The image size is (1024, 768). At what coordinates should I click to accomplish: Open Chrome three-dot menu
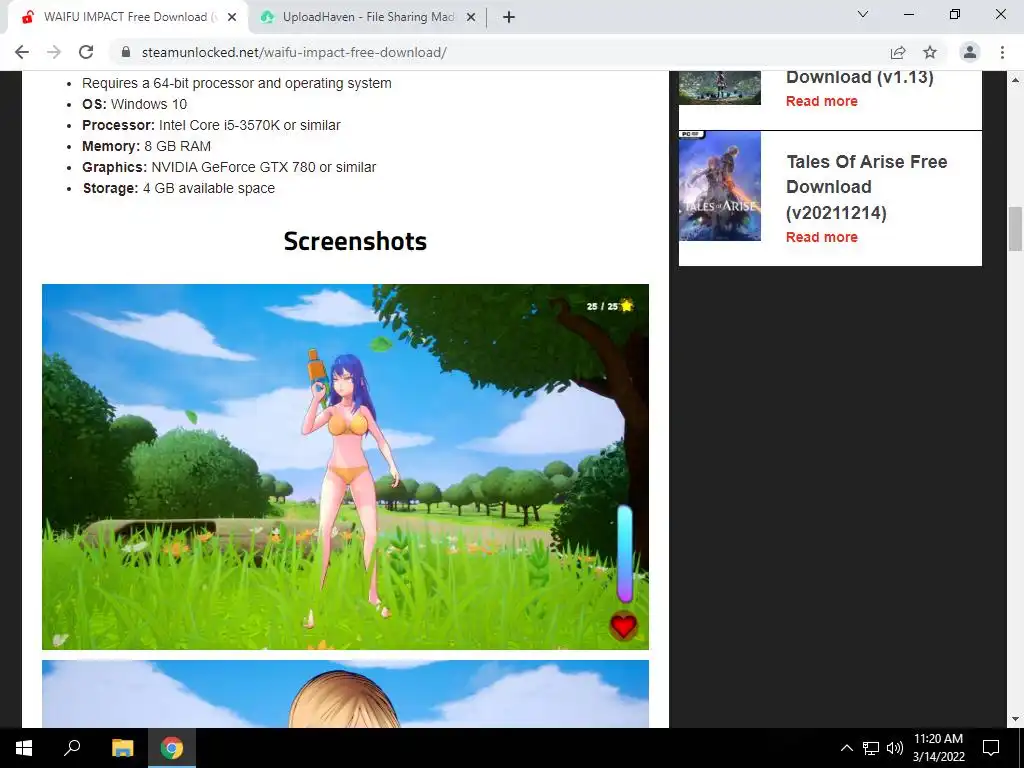click(1002, 52)
